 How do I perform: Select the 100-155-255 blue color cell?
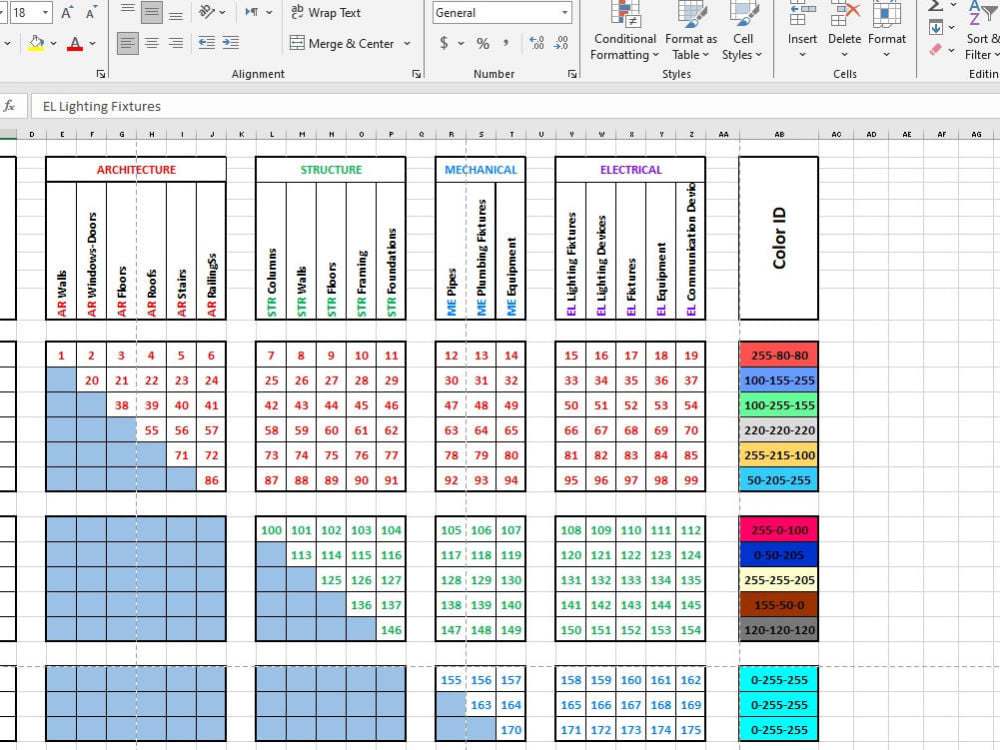(779, 380)
